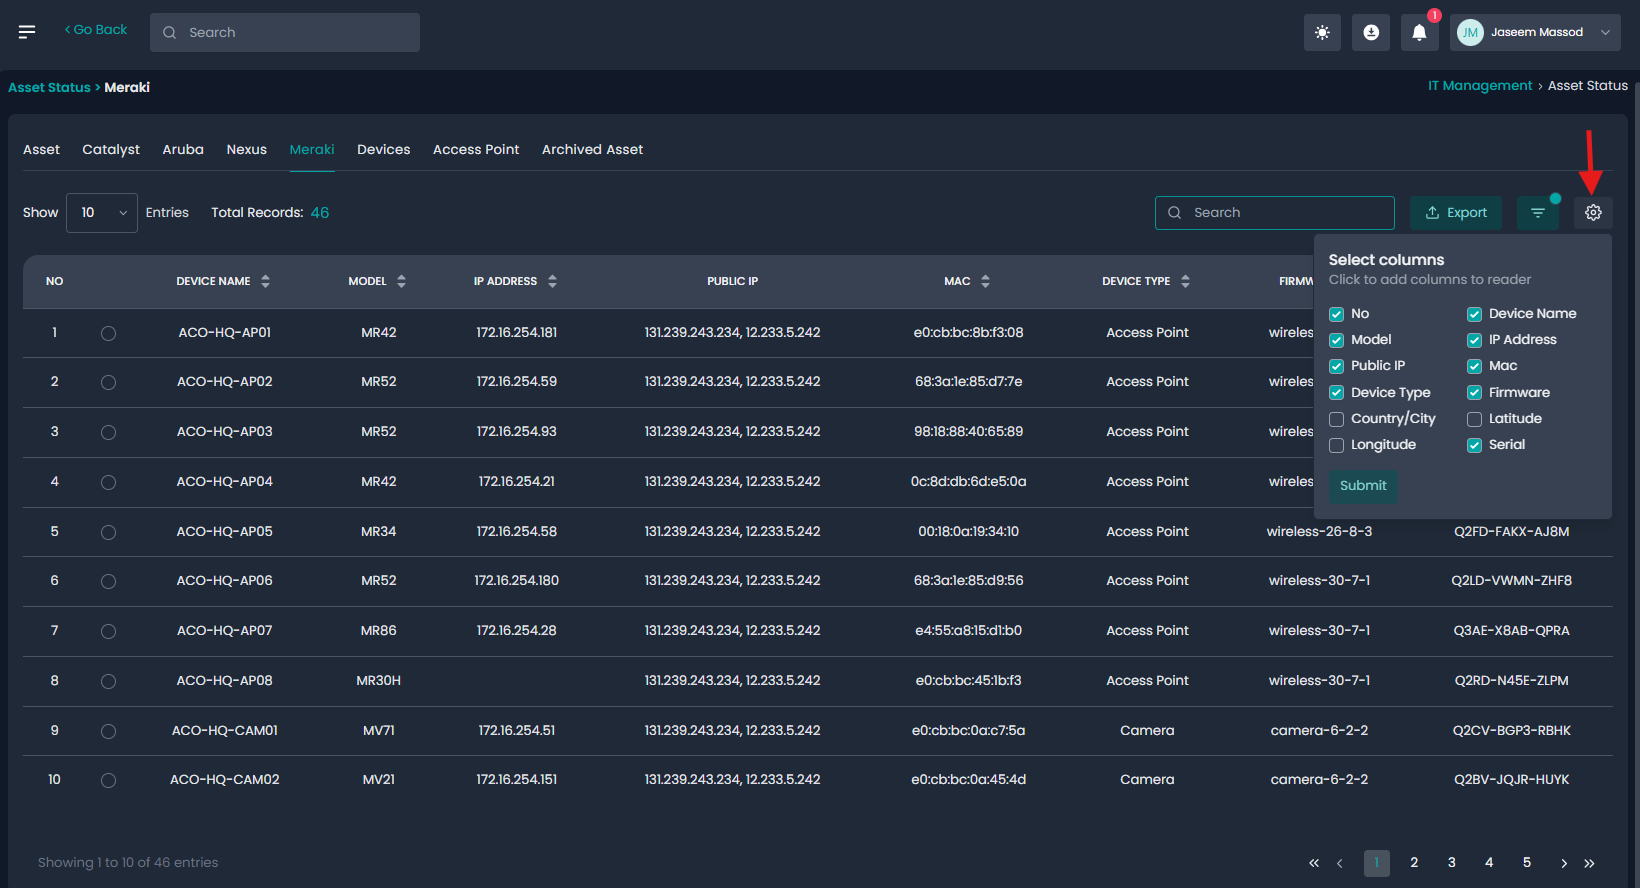Go to page 5

pyautogui.click(x=1527, y=863)
